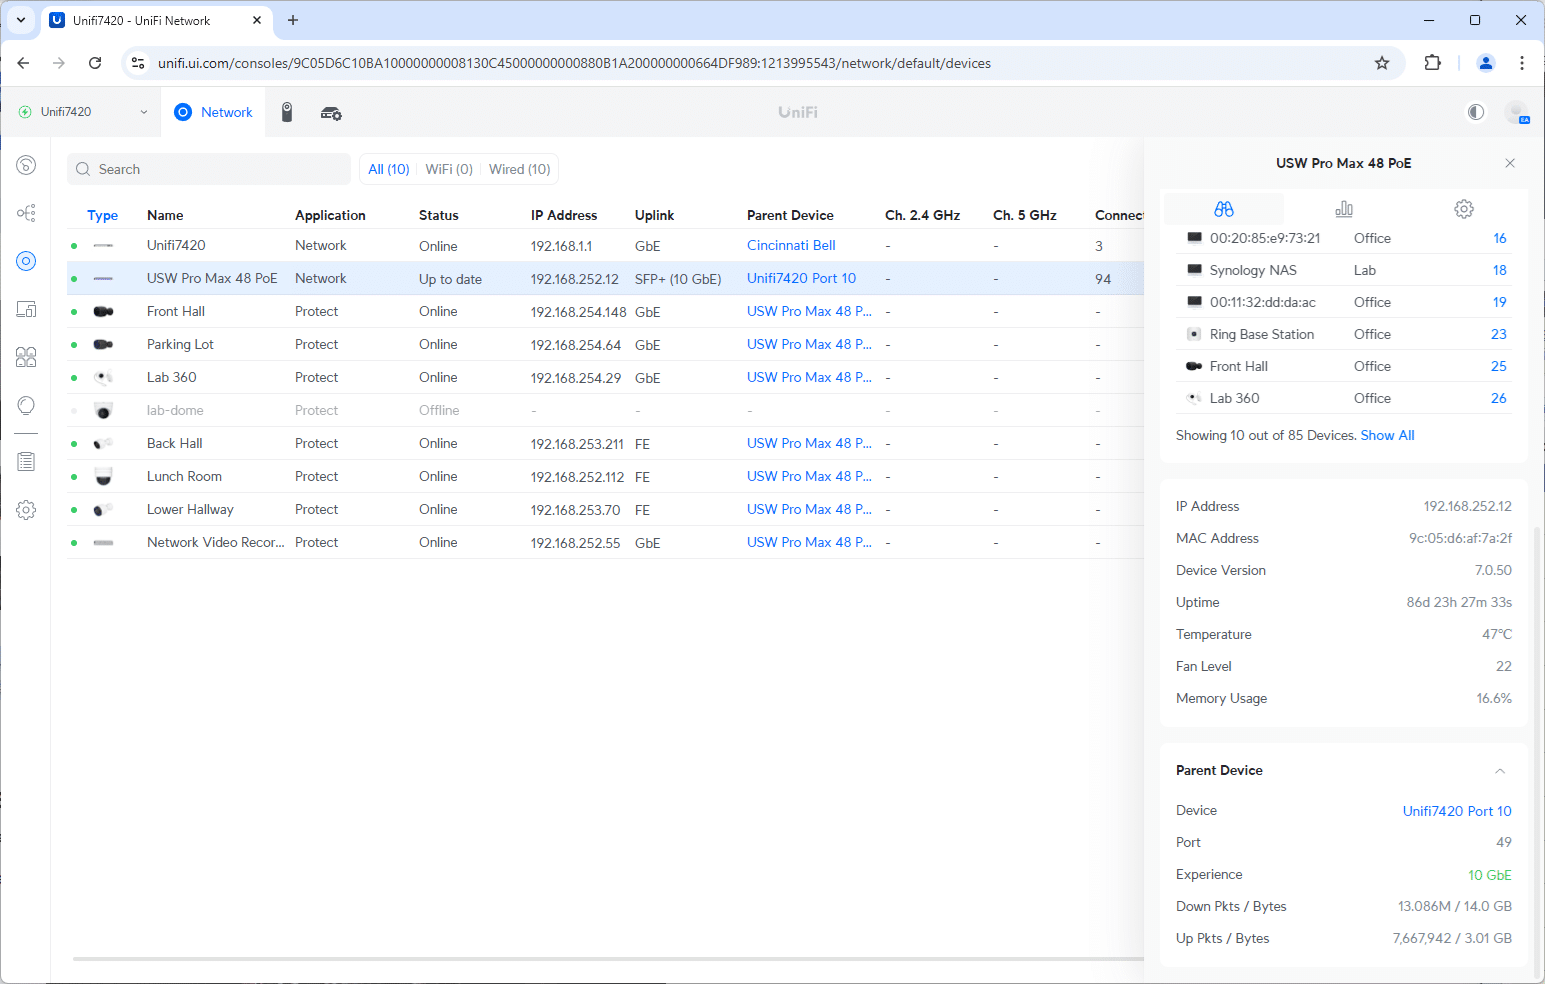Filter devices by WiFi (0)
The width and height of the screenshot is (1545, 984).
(449, 169)
